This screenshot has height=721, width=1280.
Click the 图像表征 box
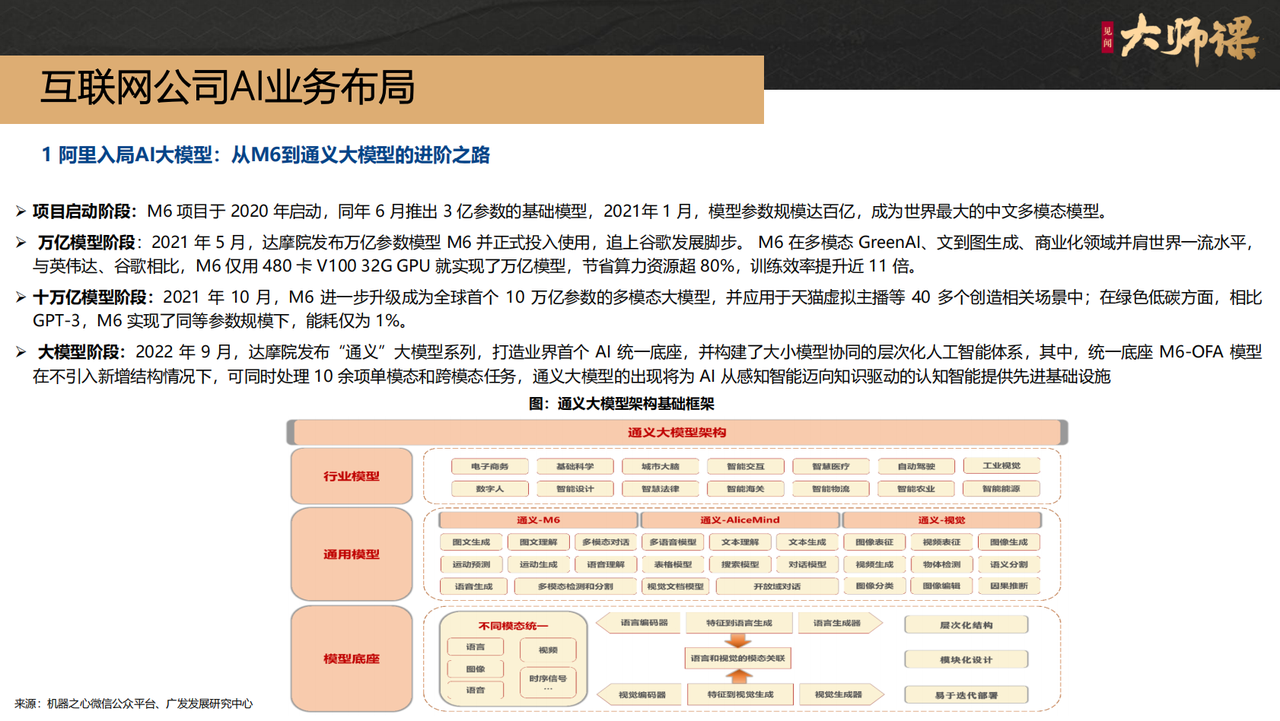[x=874, y=542]
